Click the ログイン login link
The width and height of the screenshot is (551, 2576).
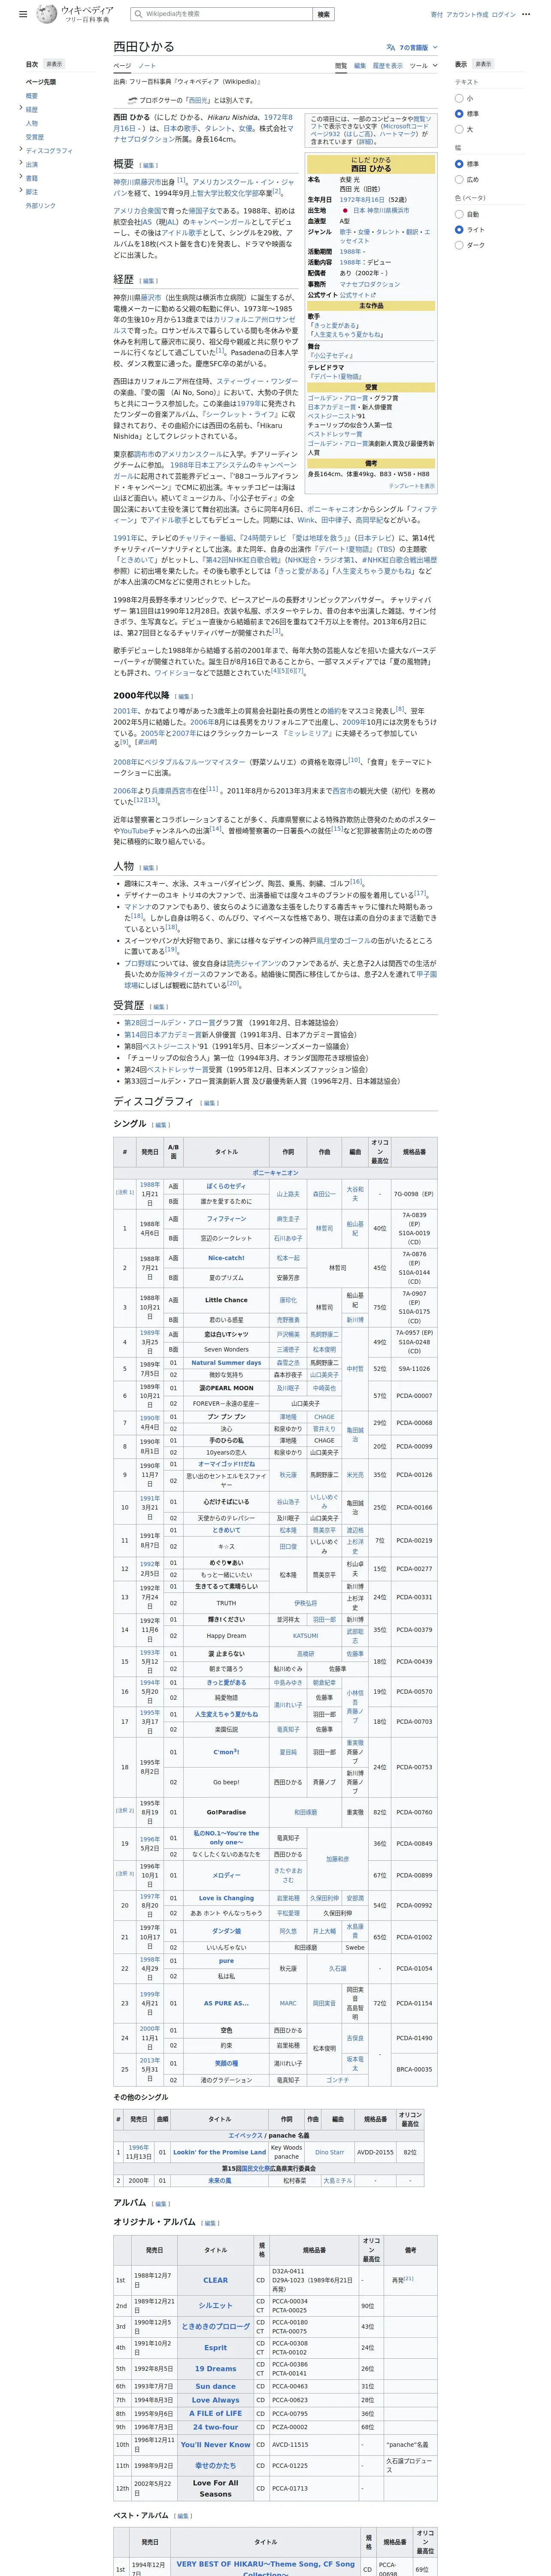click(504, 15)
